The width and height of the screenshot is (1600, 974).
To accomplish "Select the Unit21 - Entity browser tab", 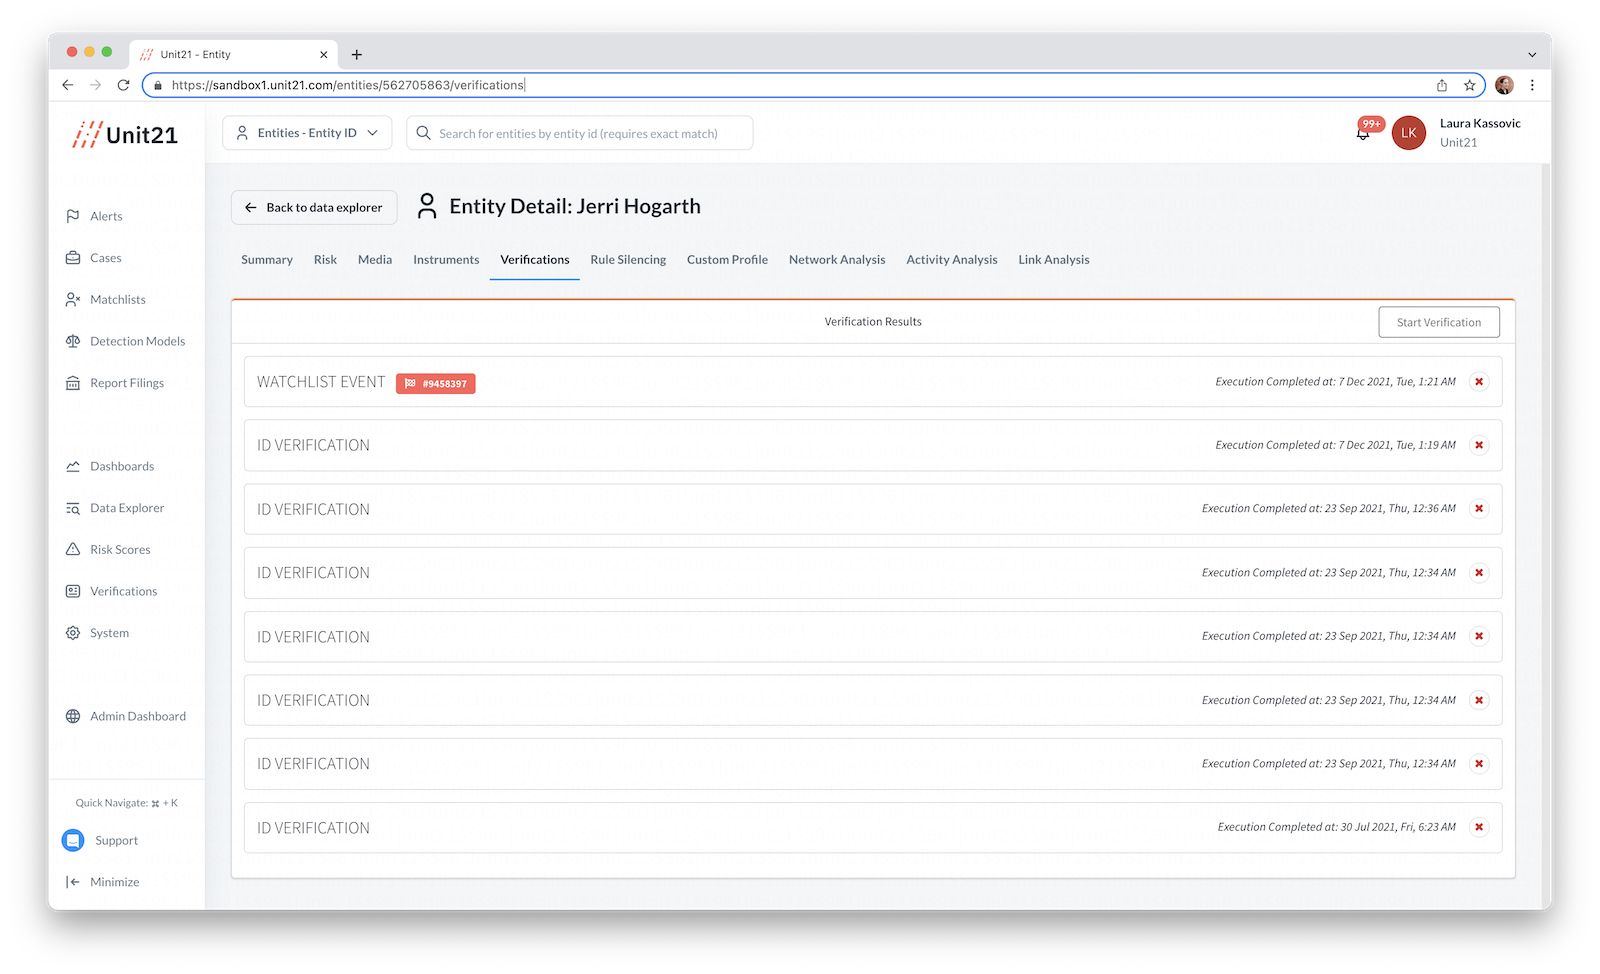I will coord(233,55).
